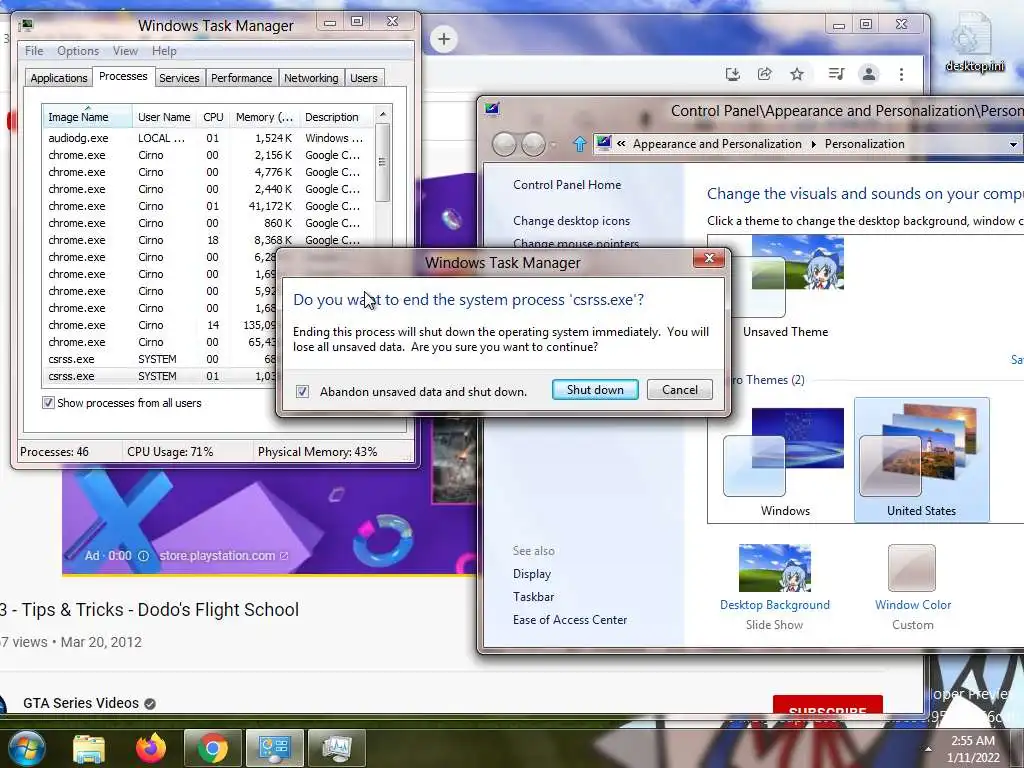Click Appearance and Personalization breadcrumb
The image size is (1024, 768).
(716, 144)
